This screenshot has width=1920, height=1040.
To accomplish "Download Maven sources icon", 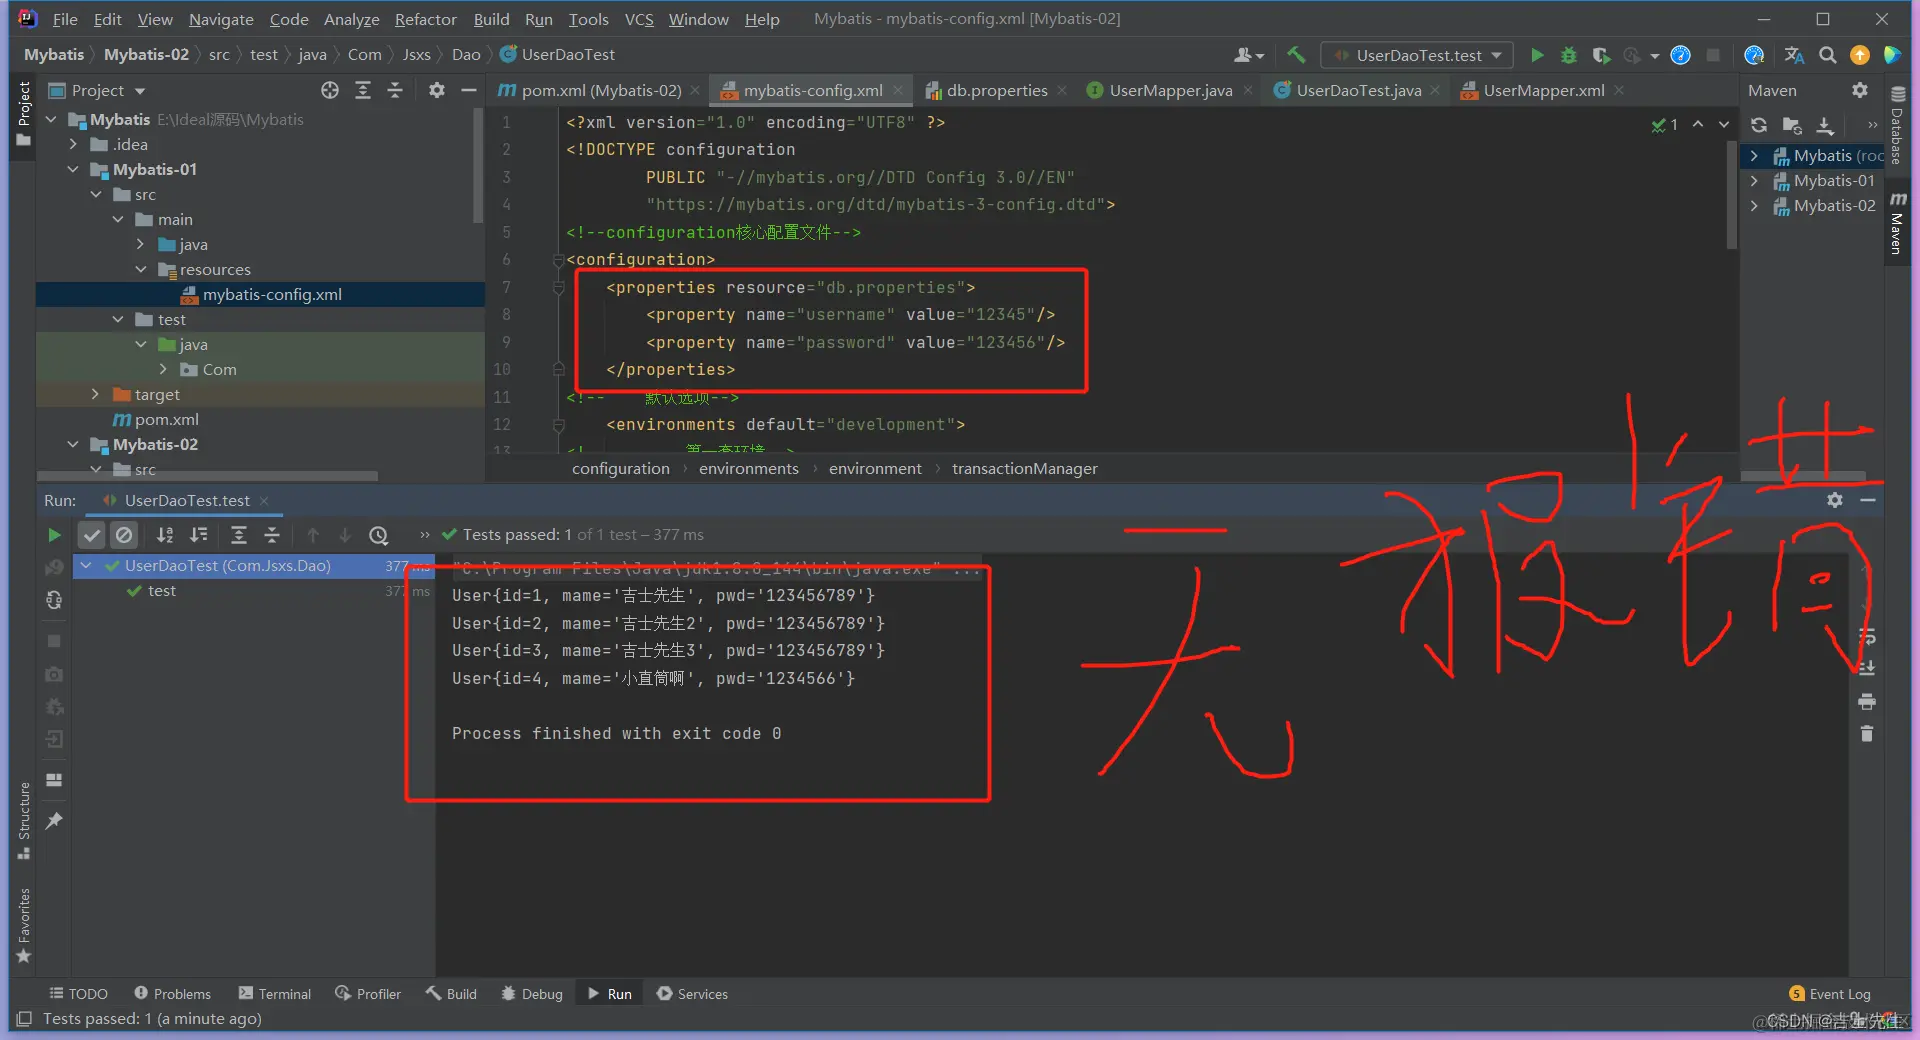I will point(1825,125).
